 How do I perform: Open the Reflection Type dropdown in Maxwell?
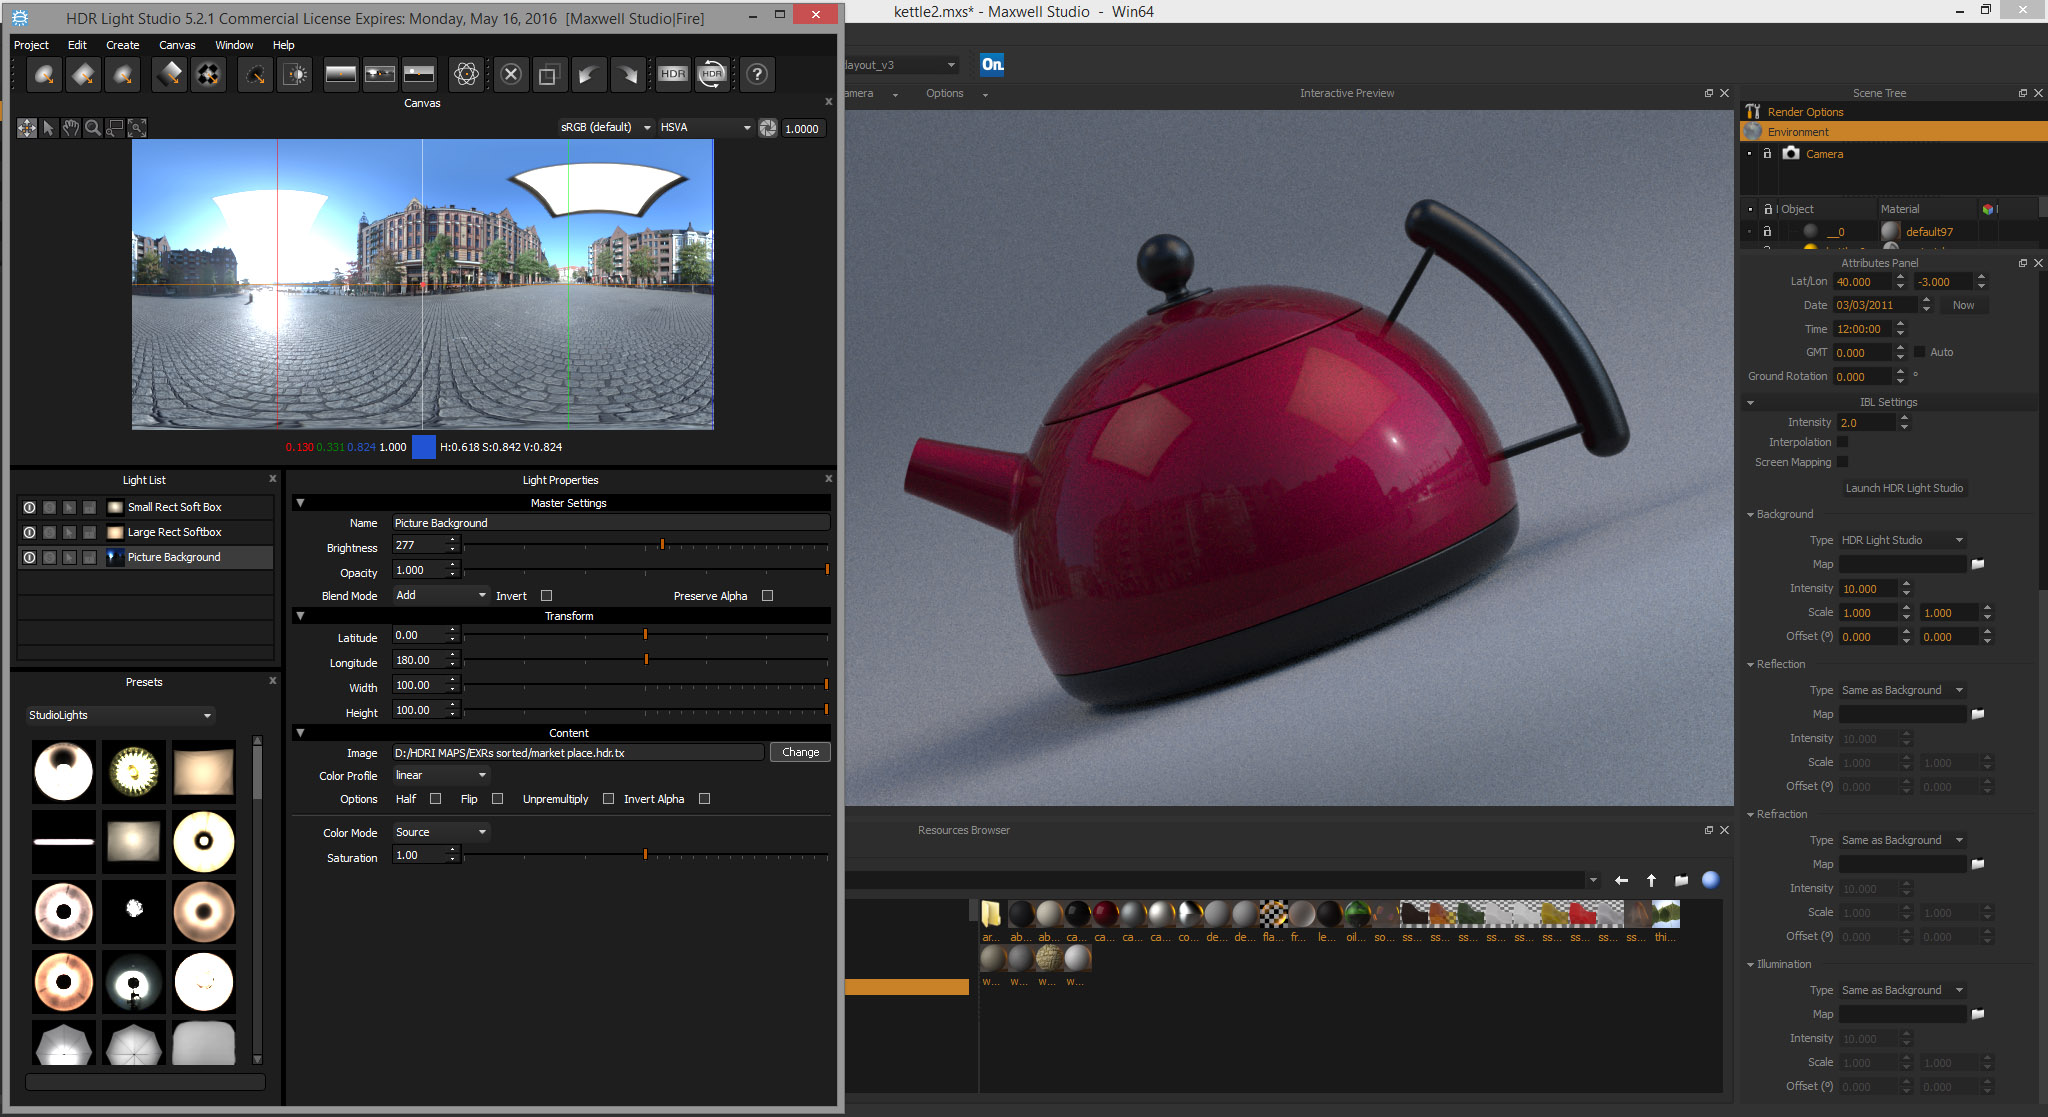click(1902, 690)
